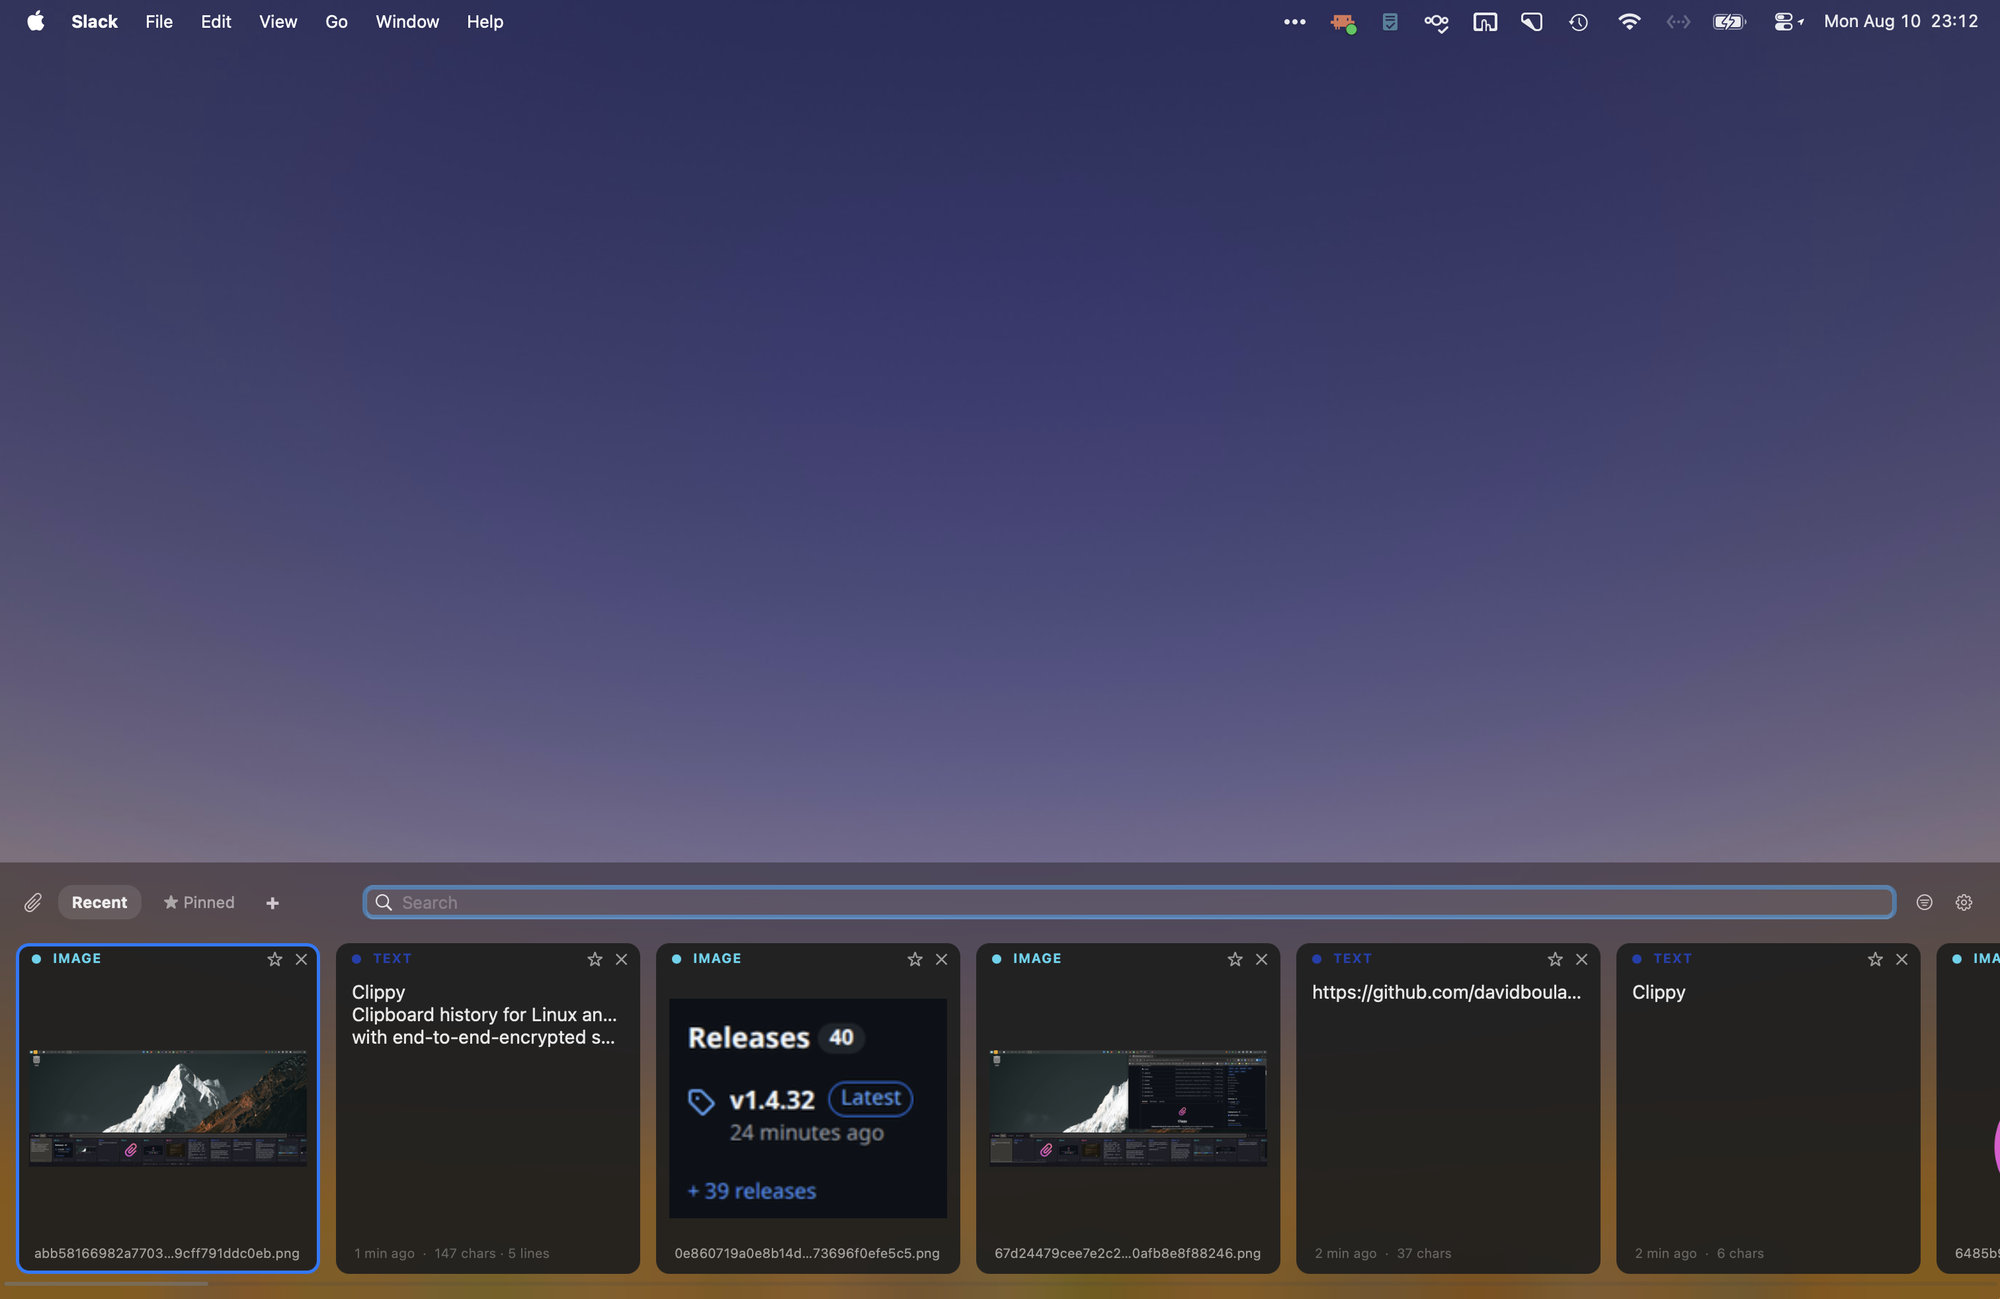Viewport: 2000px width, 1299px height.
Task: Open the Slack application menu
Action: pyautogui.click(x=94, y=21)
